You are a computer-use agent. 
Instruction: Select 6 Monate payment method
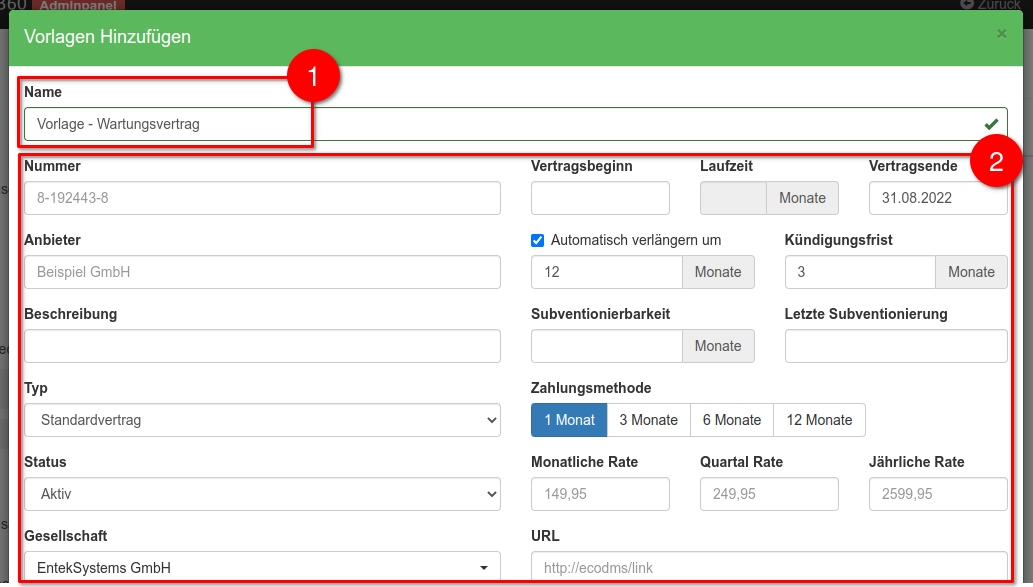[x=731, y=420]
